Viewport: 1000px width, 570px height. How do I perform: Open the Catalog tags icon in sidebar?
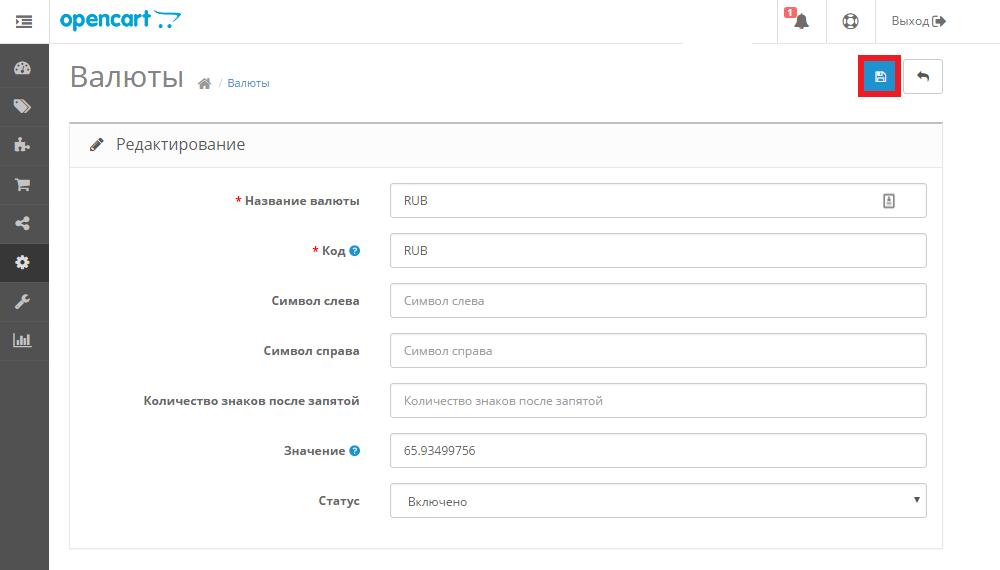[x=23, y=107]
